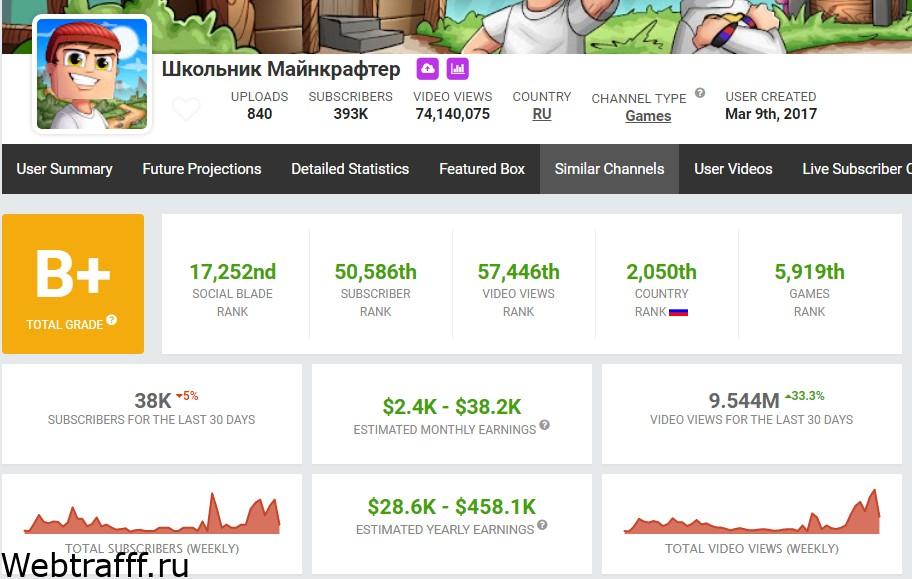Image resolution: width=912 pixels, height=579 pixels.
Task: Click the Total Subscribers weekly chart
Action: click(x=152, y=513)
